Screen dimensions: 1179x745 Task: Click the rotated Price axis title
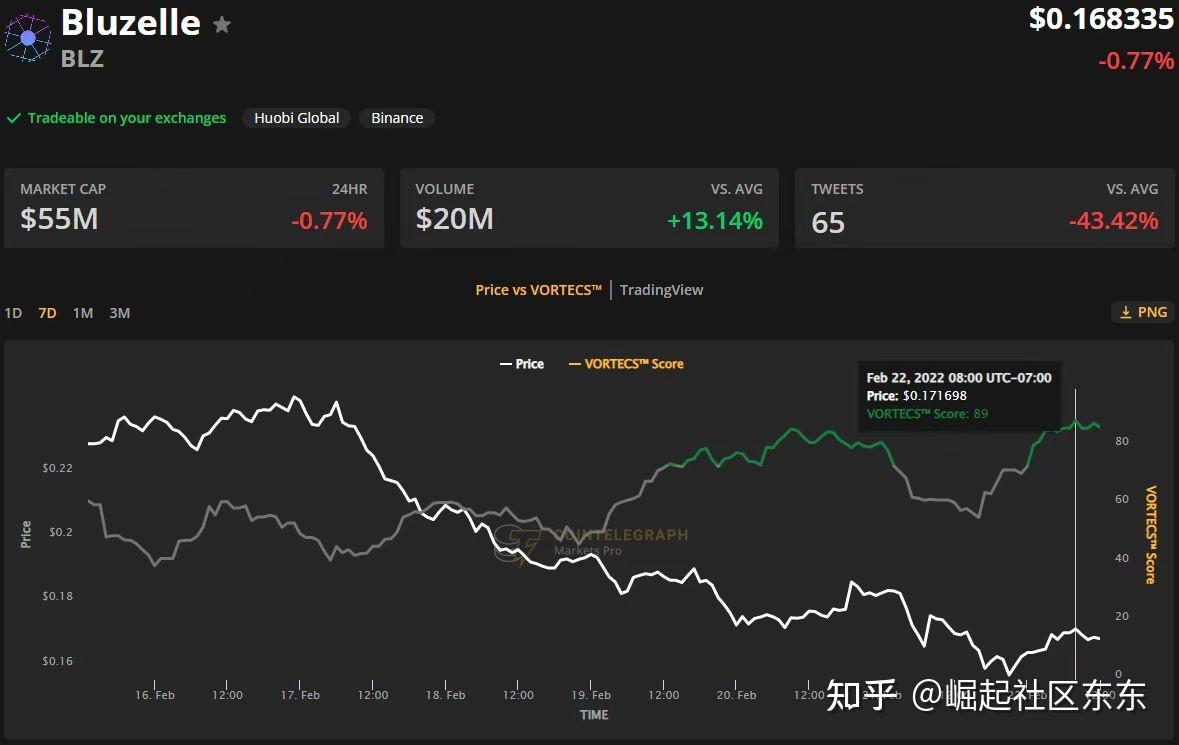click(26, 534)
